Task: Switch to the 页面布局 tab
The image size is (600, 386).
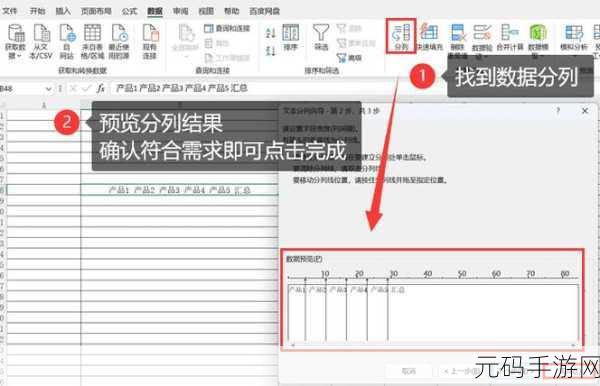Action: (x=96, y=11)
